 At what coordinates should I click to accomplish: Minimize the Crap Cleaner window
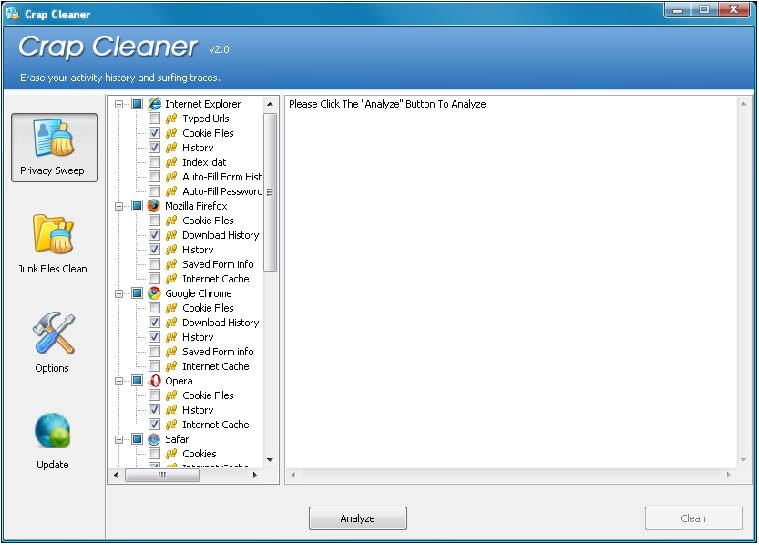pos(678,11)
